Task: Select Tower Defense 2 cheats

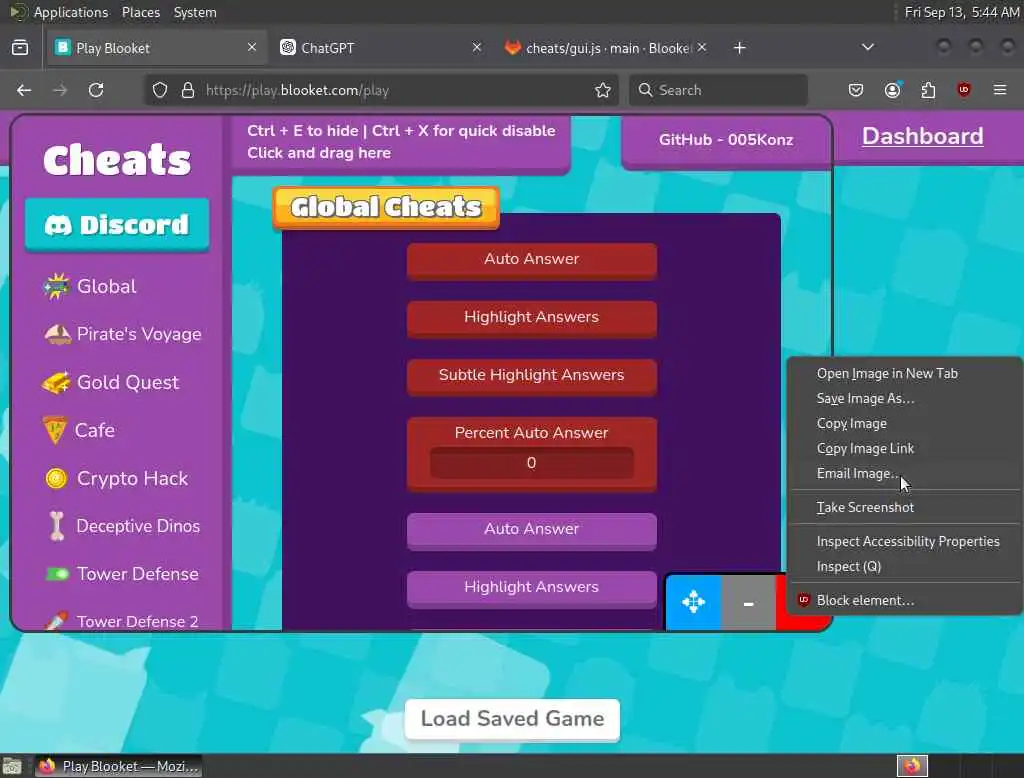Action: [x=121, y=621]
